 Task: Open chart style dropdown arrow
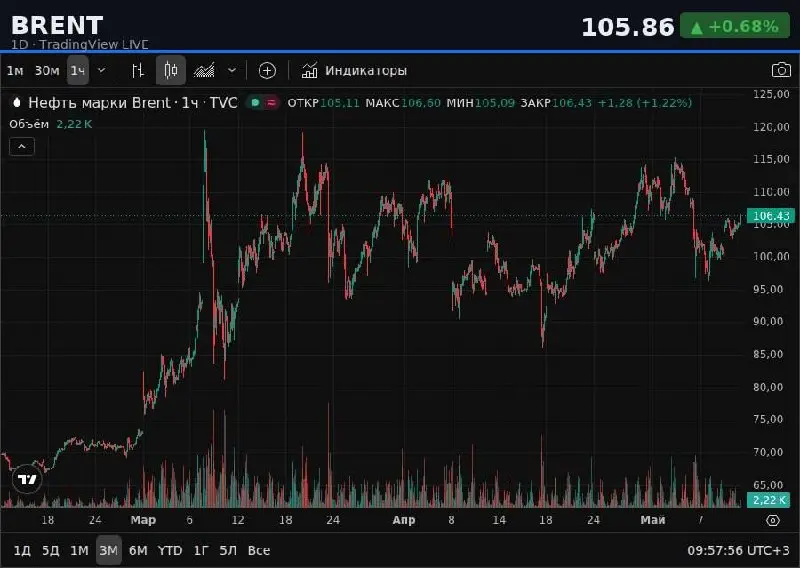pos(232,70)
